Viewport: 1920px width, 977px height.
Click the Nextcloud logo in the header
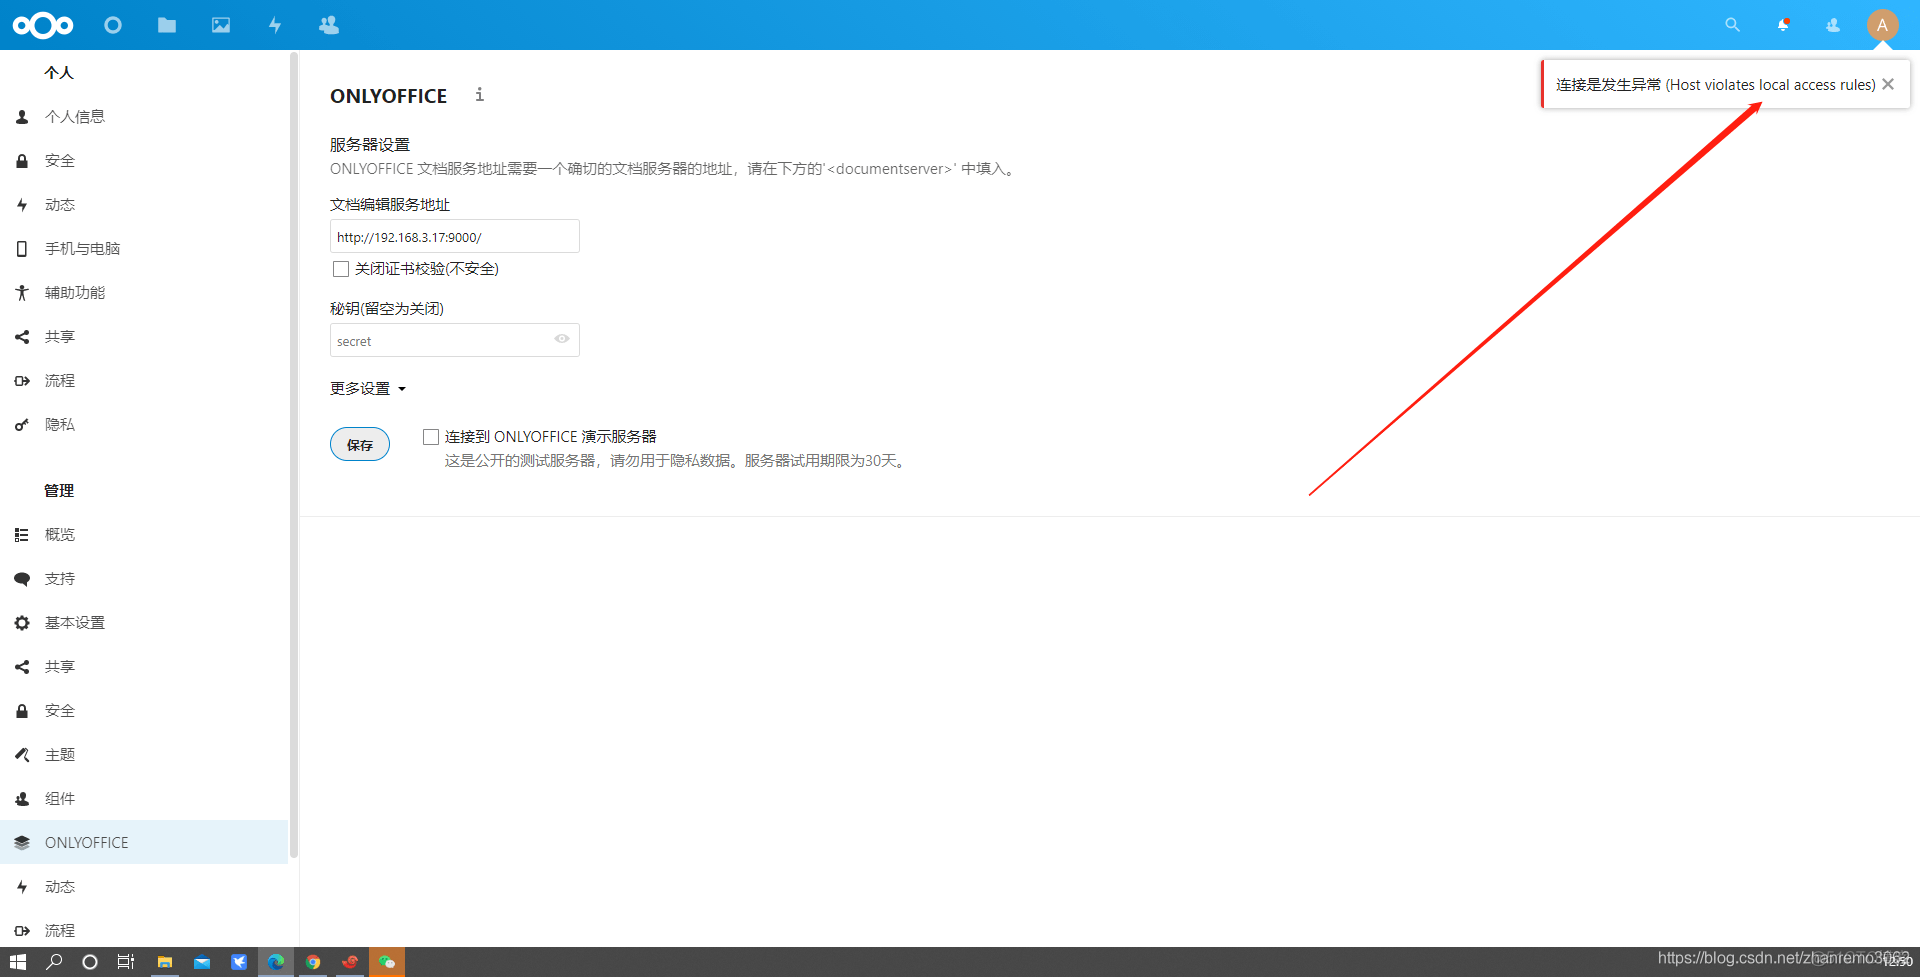(43, 25)
